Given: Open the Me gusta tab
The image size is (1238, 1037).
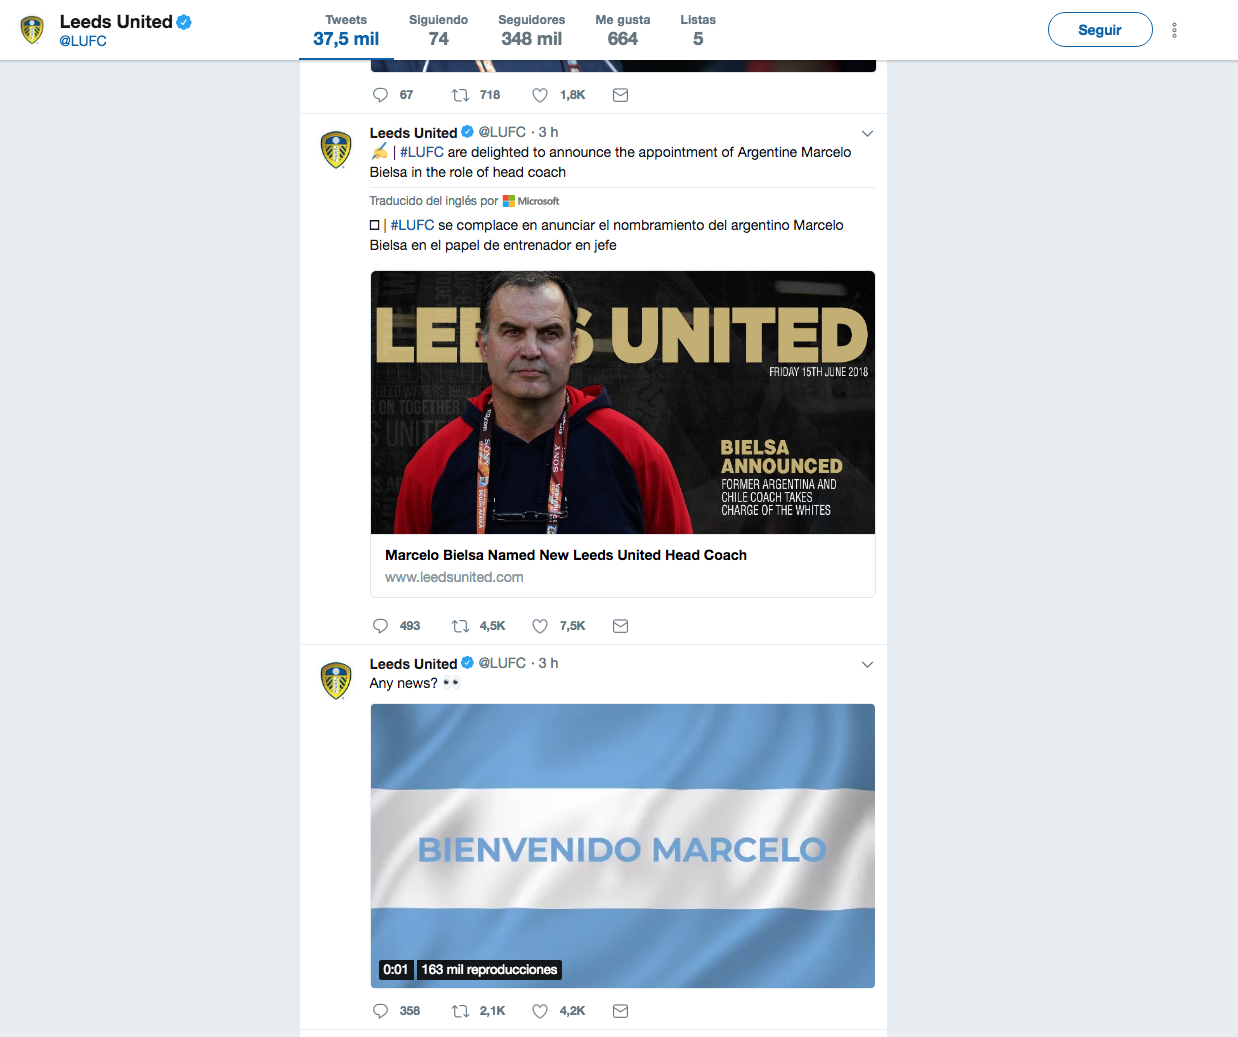Looking at the screenshot, I should point(622,30).
